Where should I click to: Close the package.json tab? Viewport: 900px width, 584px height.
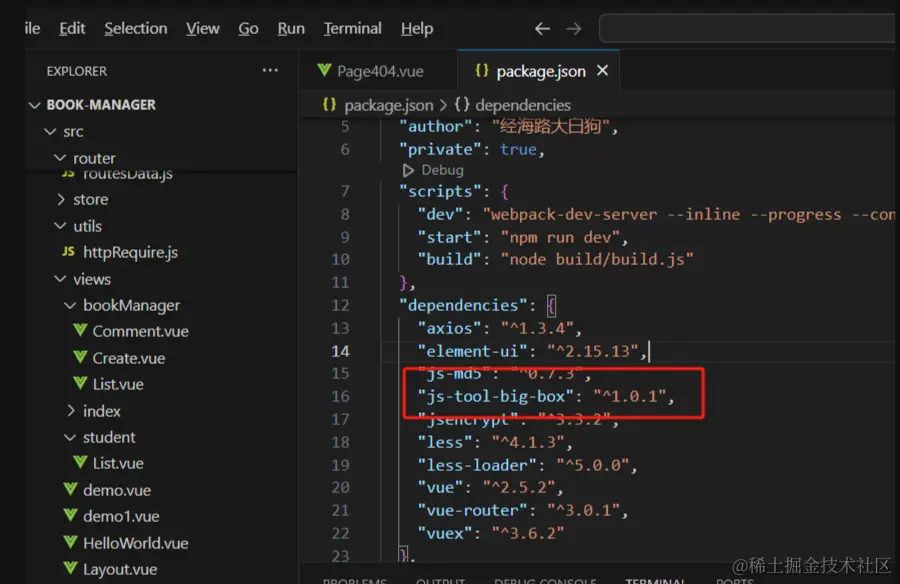click(602, 71)
